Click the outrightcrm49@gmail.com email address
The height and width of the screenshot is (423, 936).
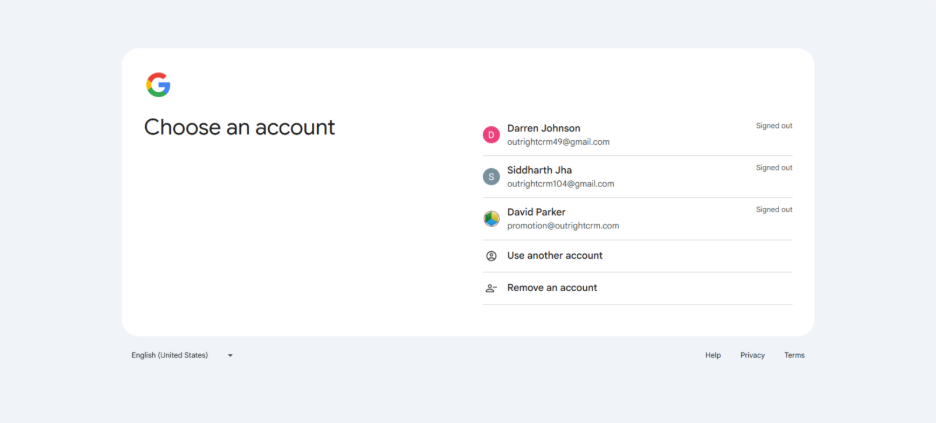(558, 142)
